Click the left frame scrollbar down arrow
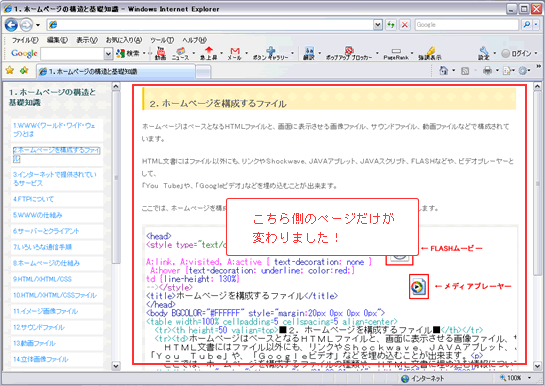This screenshot has height=386, width=545. [116, 366]
